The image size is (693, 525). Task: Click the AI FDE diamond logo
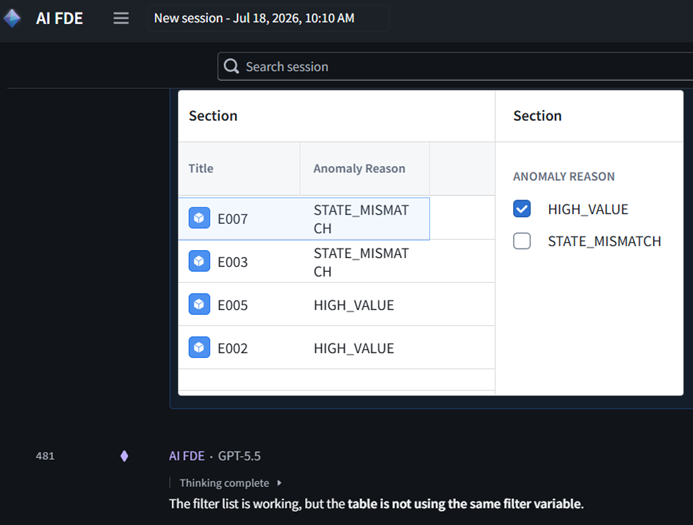click(12, 18)
